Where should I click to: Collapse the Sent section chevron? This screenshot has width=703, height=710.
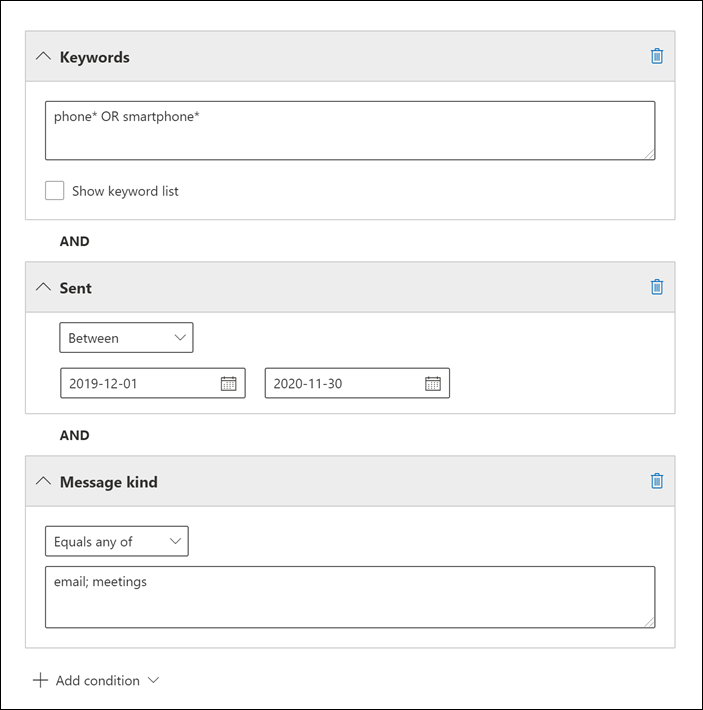point(42,287)
